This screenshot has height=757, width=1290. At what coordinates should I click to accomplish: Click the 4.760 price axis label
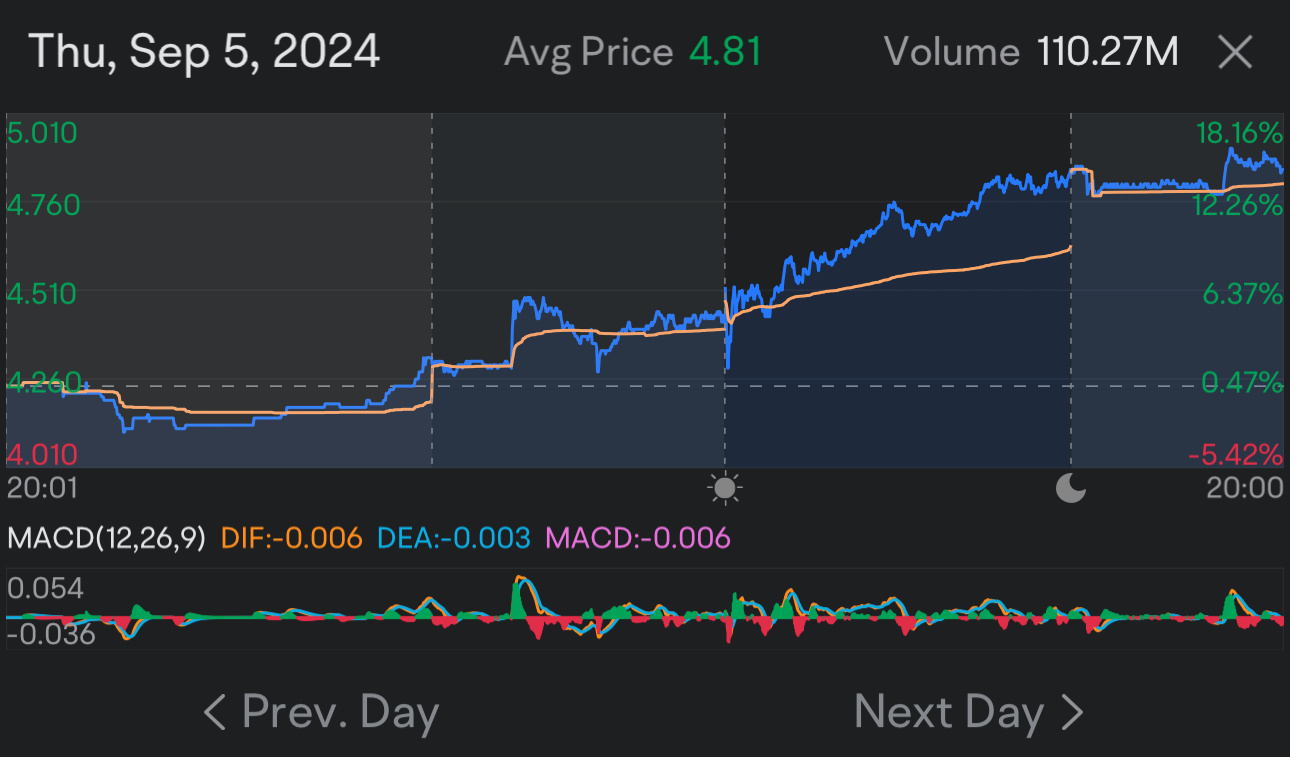pyautogui.click(x=42, y=205)
